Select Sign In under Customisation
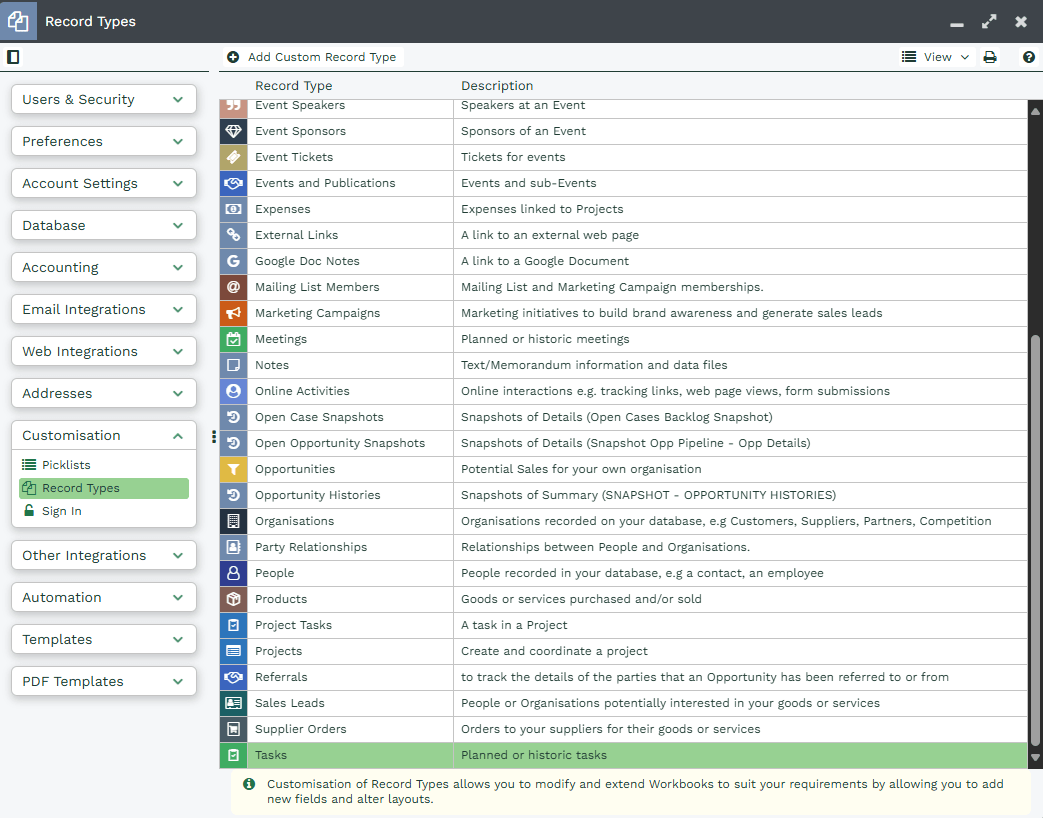The width and height of the screenshot is (1043, 818). tap(62, 511)
